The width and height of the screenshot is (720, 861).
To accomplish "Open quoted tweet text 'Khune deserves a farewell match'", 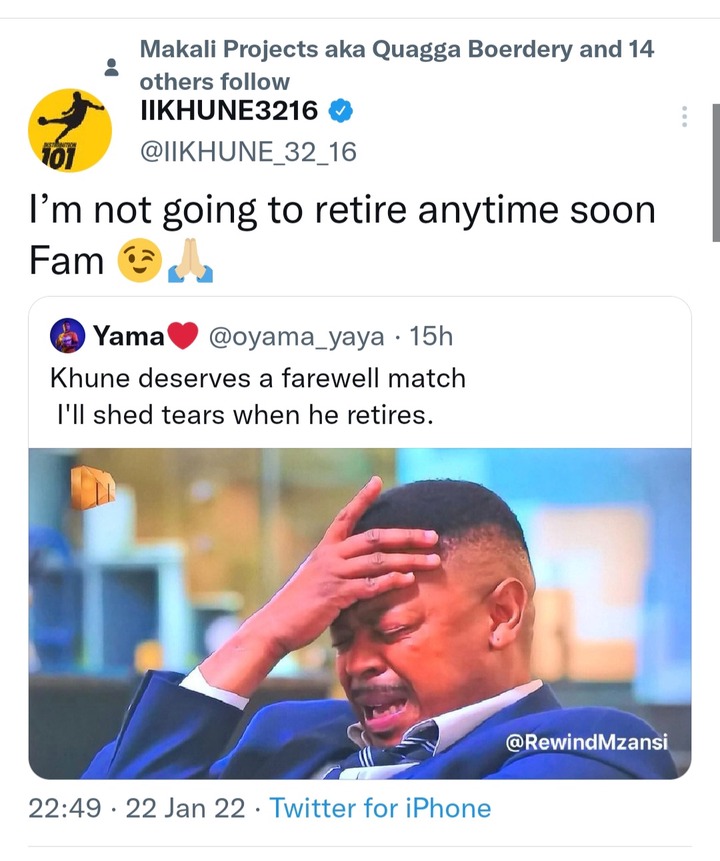I will pos(258,378).
